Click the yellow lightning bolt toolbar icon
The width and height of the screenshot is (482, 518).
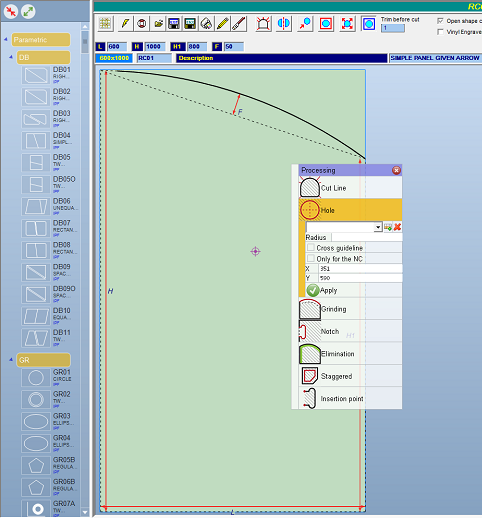(x=125, y=24)
